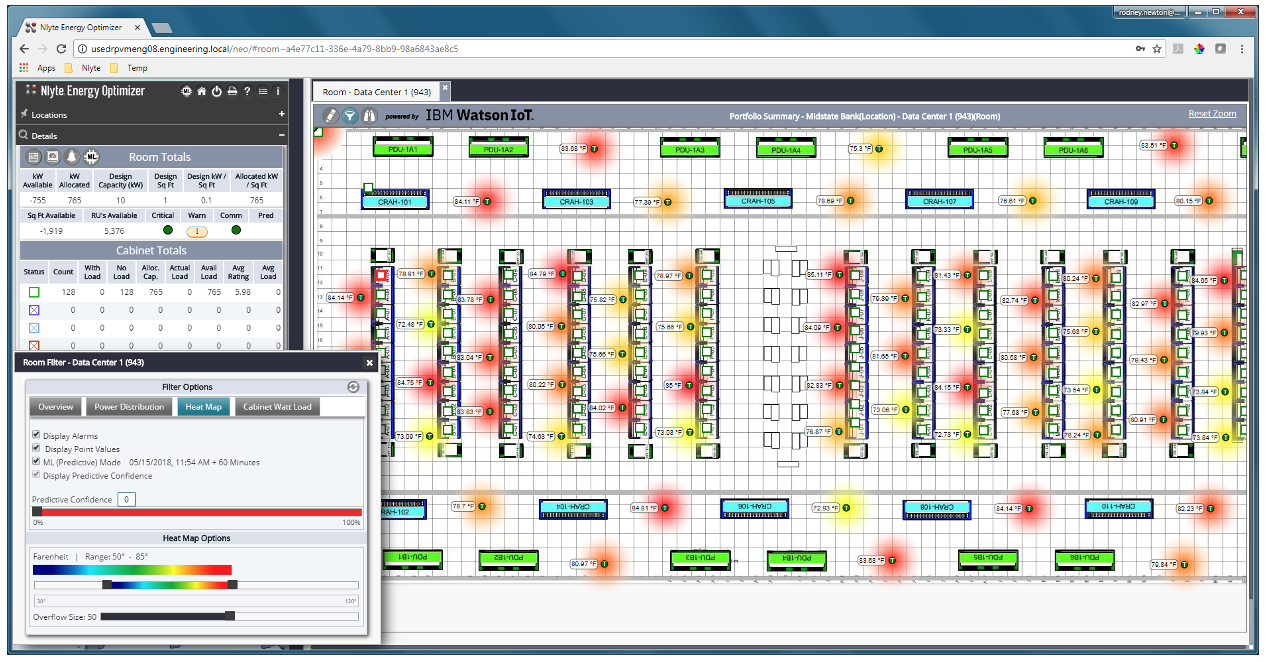Viewport: 1266px width, 662px height.
Task: Open help via the question mark icon
Action: pyautogui.click(x=246, y=91)
